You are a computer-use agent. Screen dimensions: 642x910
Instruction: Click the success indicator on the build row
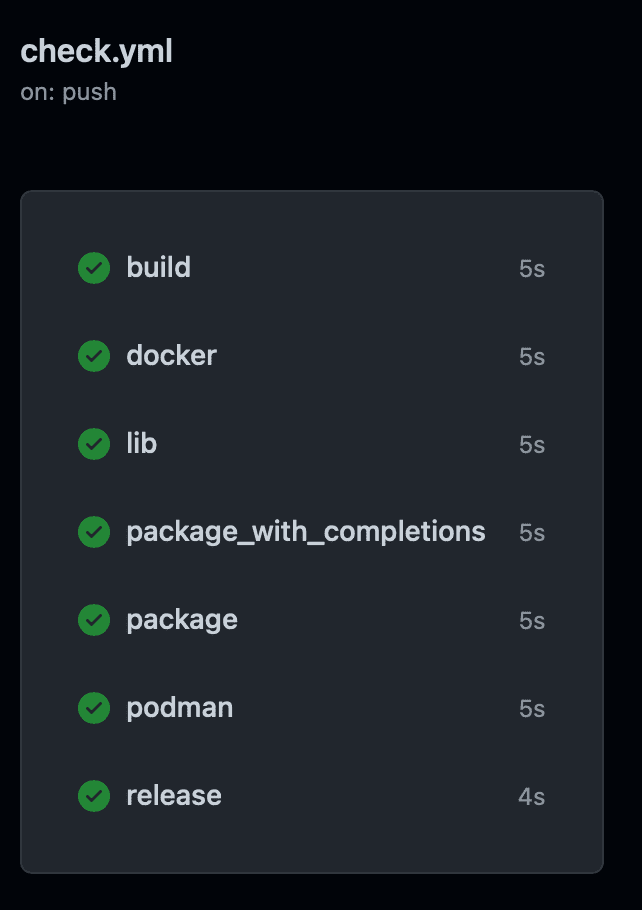(93, 267)
